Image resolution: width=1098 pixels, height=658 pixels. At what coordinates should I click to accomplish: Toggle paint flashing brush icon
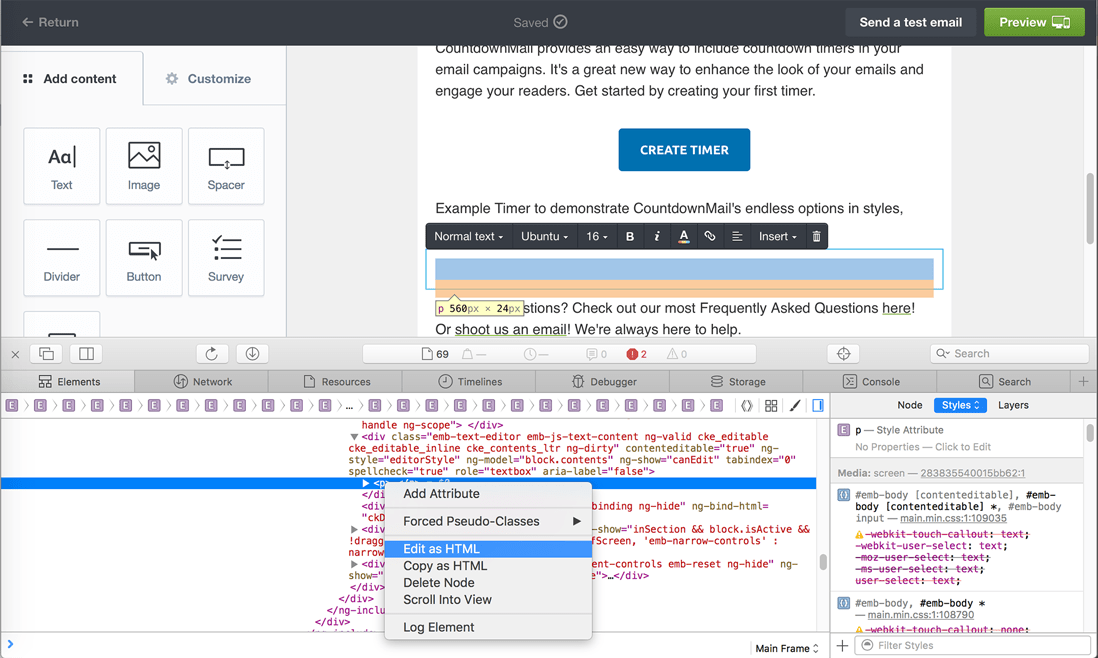point(795,405)
